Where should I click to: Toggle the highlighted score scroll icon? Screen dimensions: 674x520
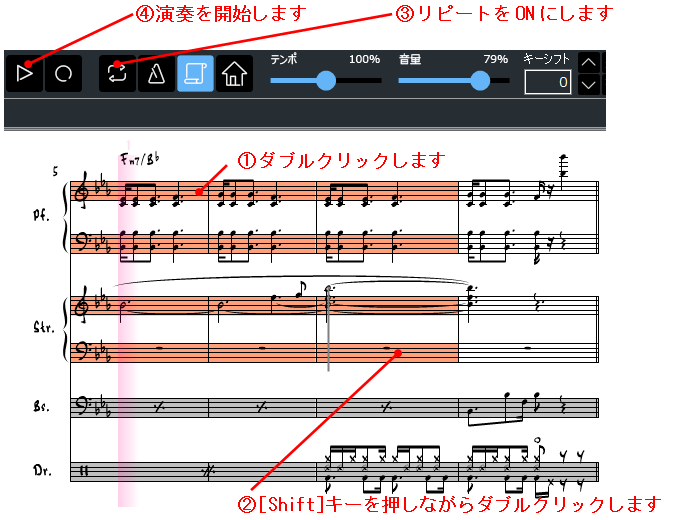pyautogui.click(x=195, y=73)
